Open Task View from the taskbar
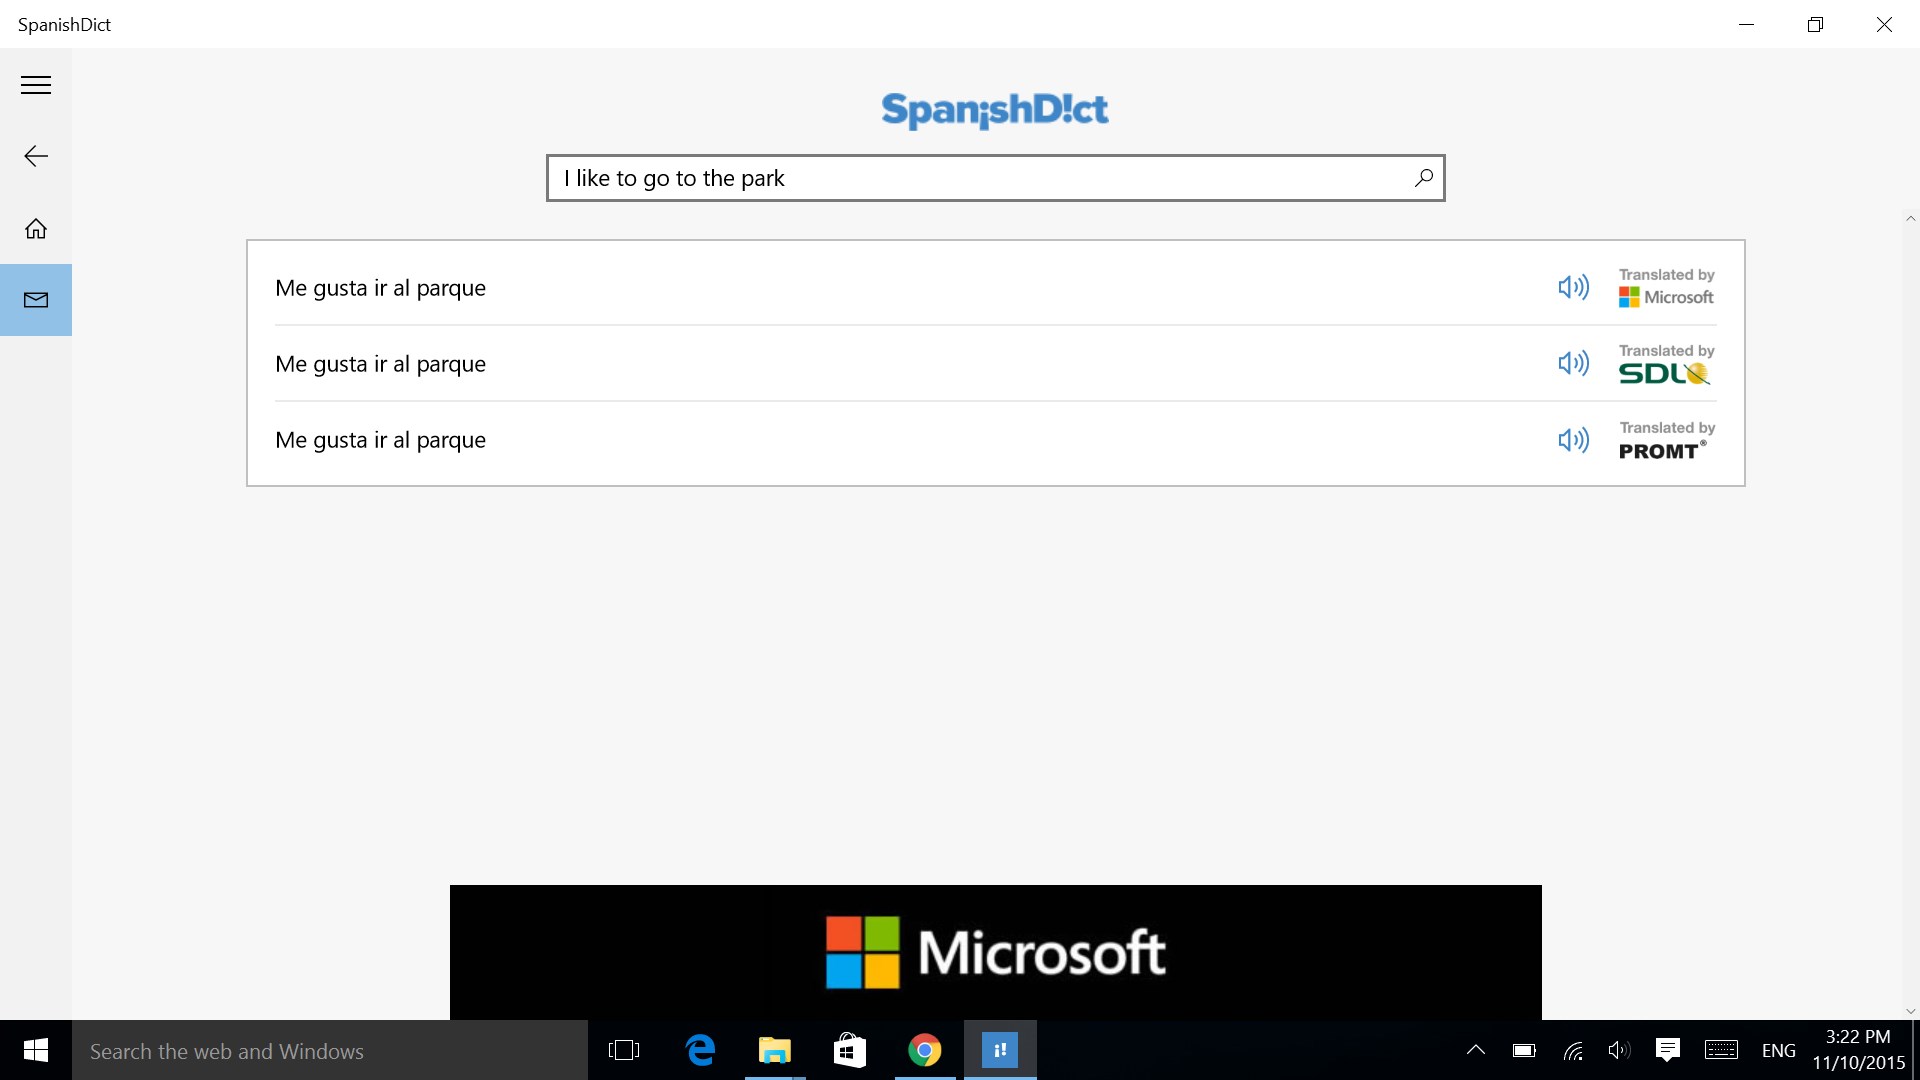This screenshot has height=1080, width=1920. [623, 1050]
